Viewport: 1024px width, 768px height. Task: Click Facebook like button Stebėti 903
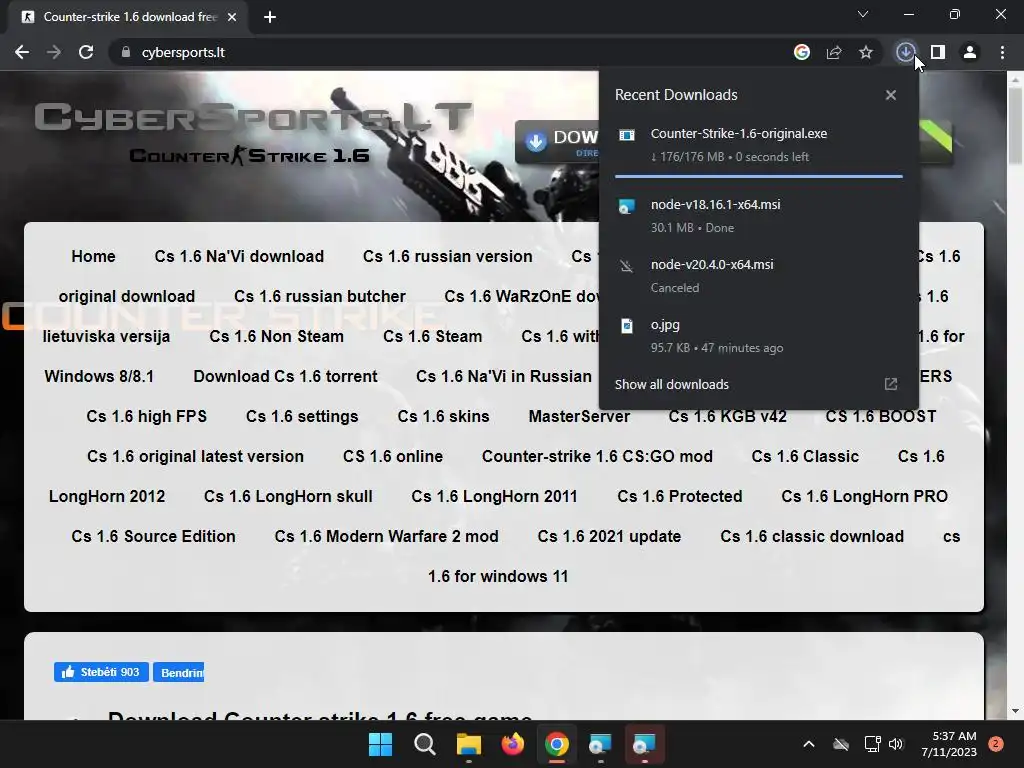101,672
